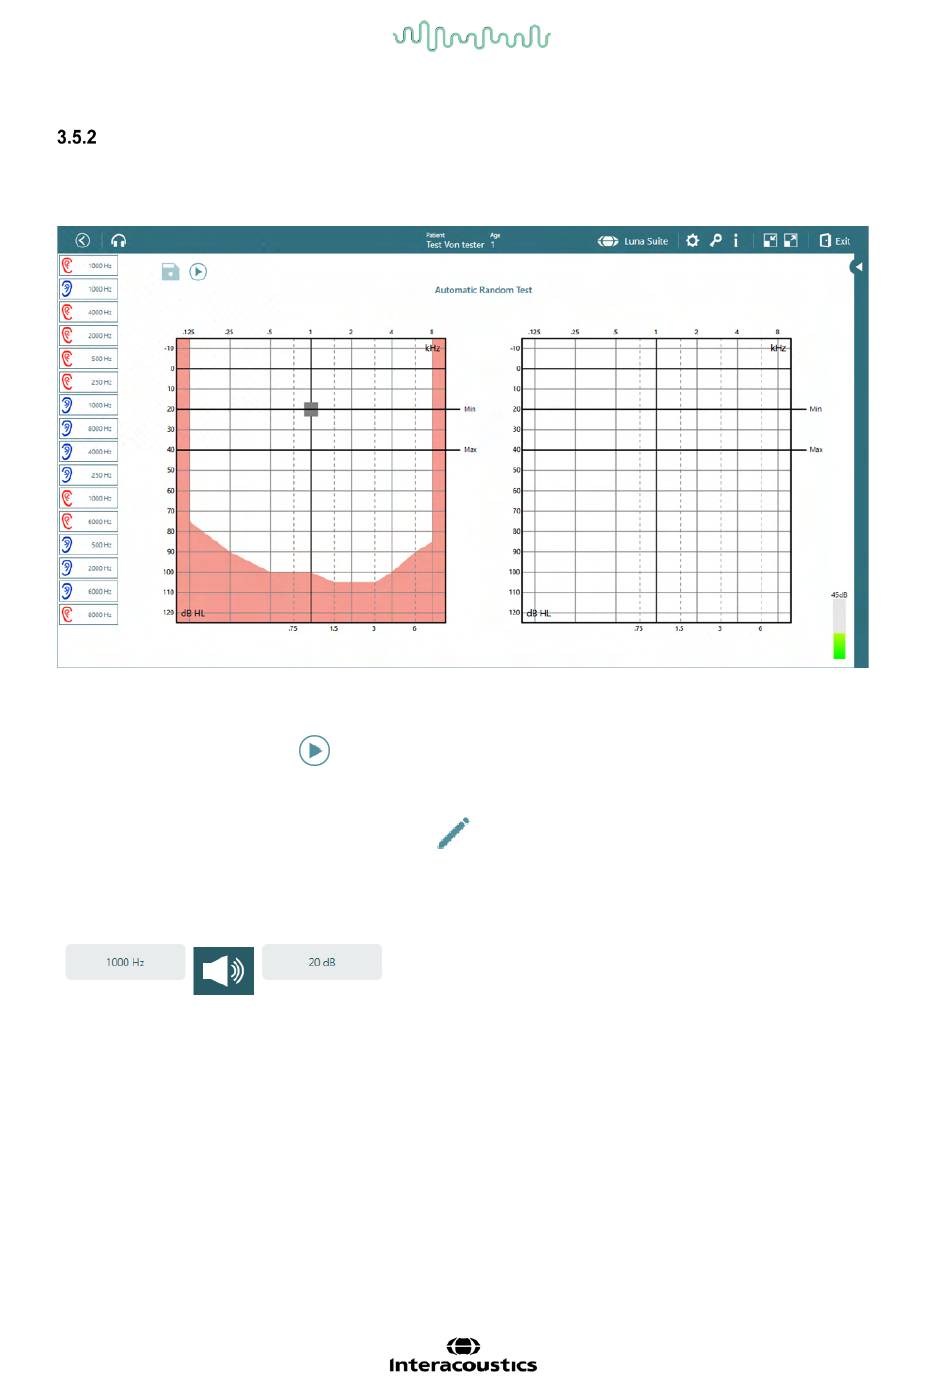Select red ear 250 Hz list item
950x1379 pixels.
(89, 382)
